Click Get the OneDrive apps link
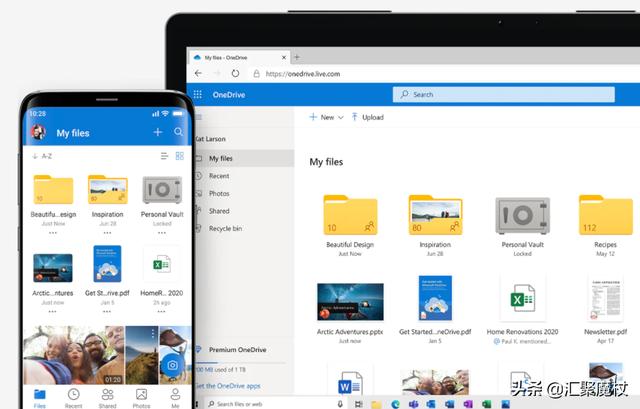640x409 pixels. coord(228,386)
